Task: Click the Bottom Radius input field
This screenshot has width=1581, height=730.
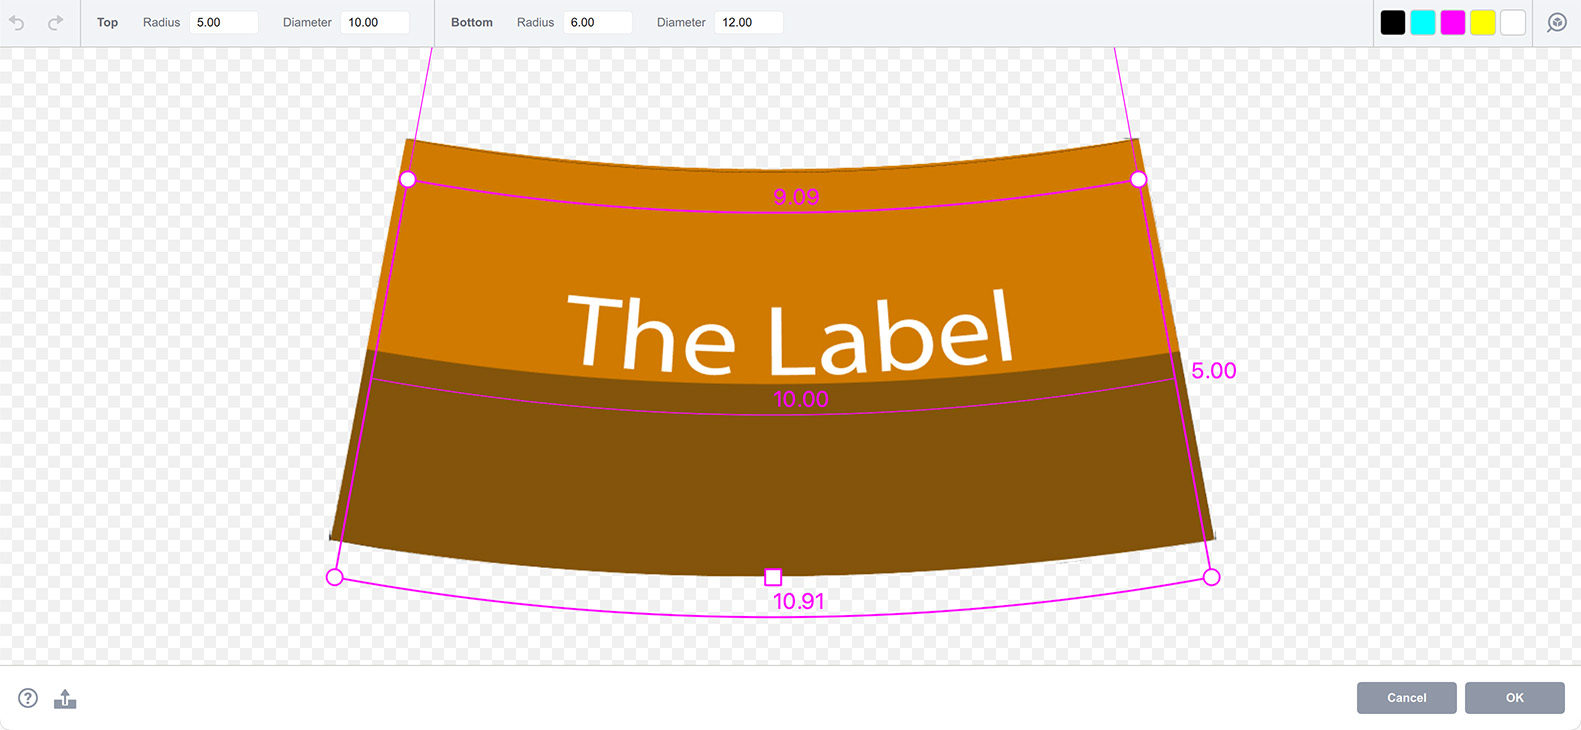Action: [598, 22]
